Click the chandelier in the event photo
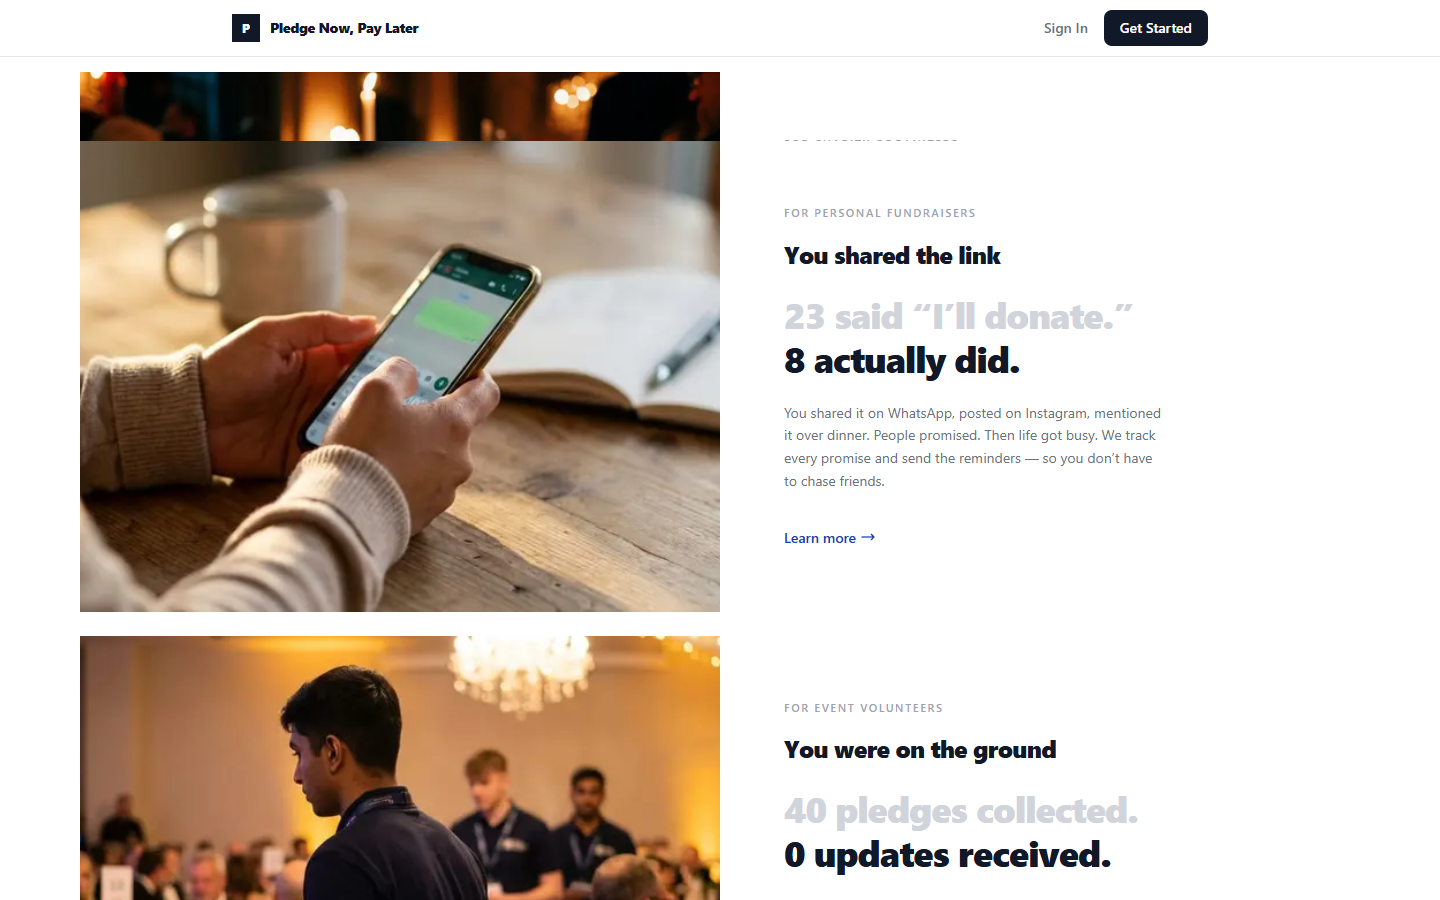 point(520,668)
